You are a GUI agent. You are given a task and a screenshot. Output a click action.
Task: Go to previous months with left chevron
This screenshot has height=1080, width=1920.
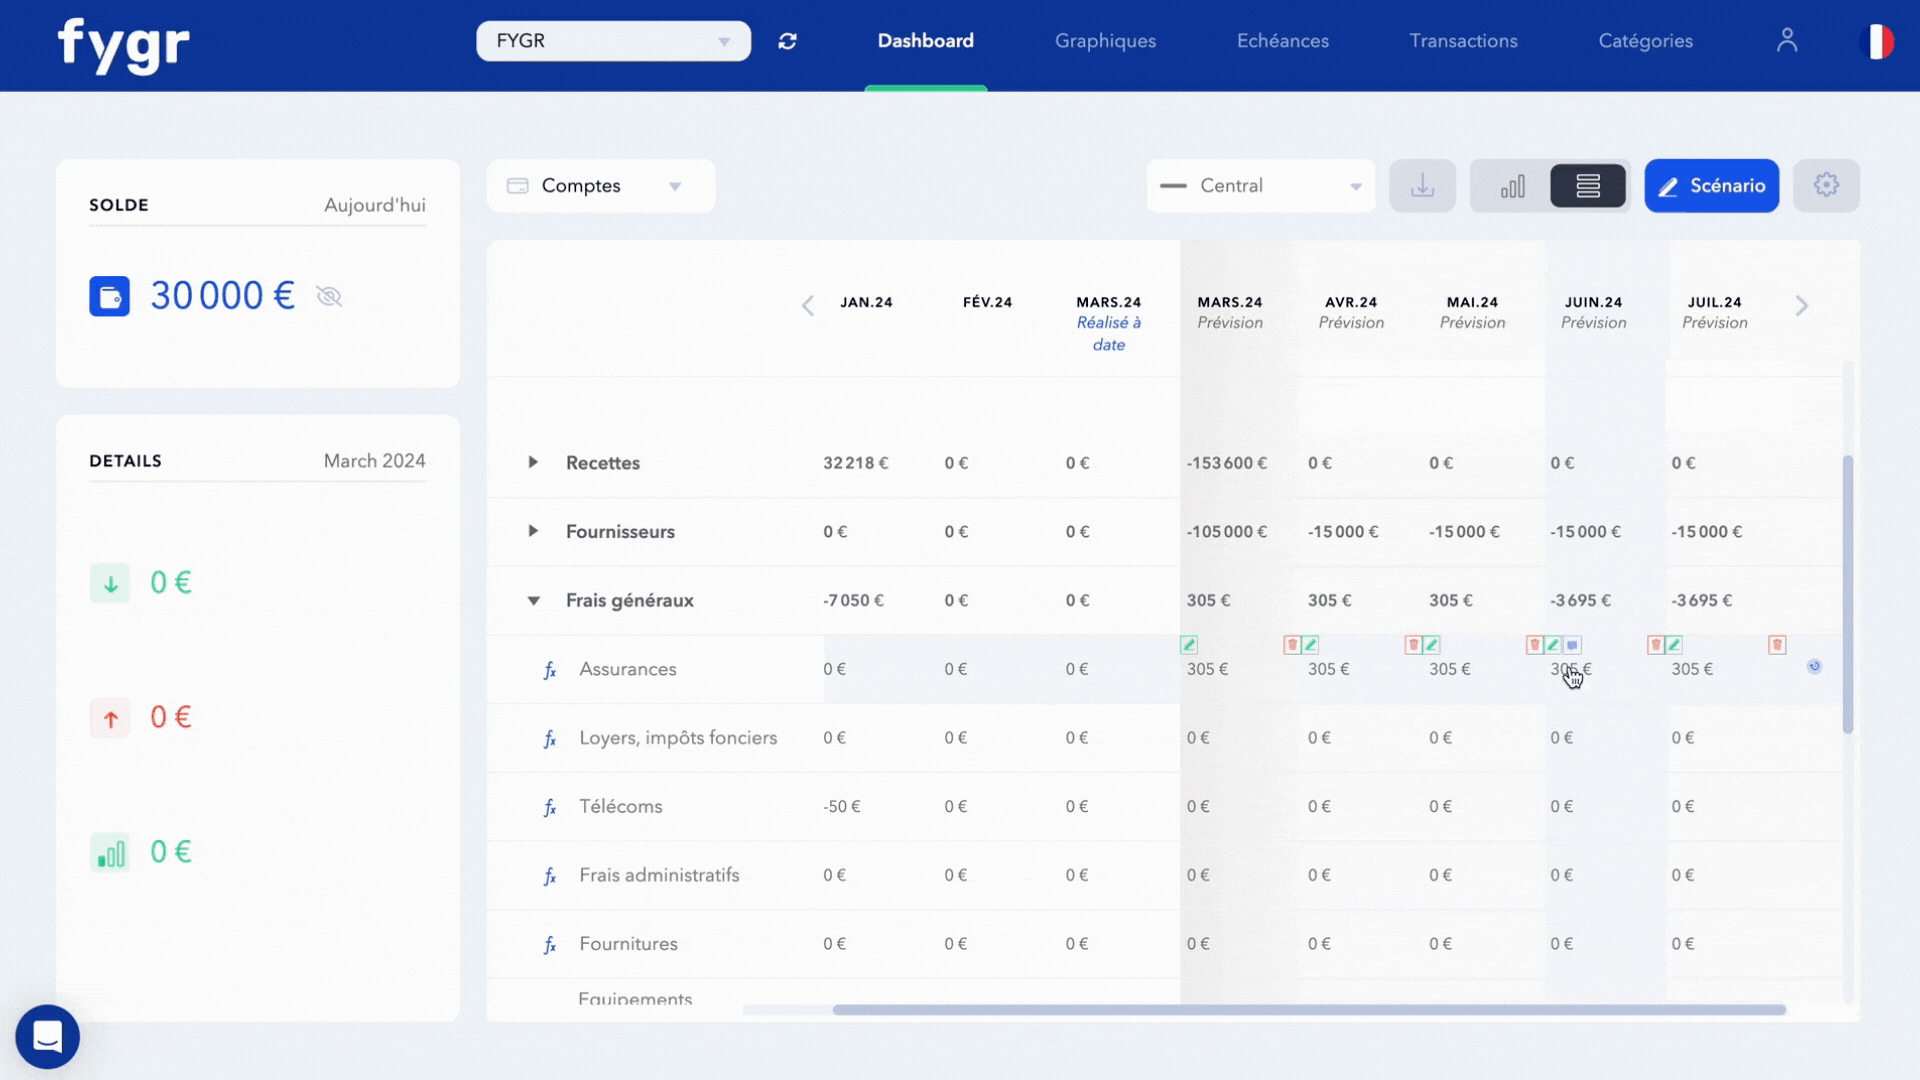click(x=808, y=306)
